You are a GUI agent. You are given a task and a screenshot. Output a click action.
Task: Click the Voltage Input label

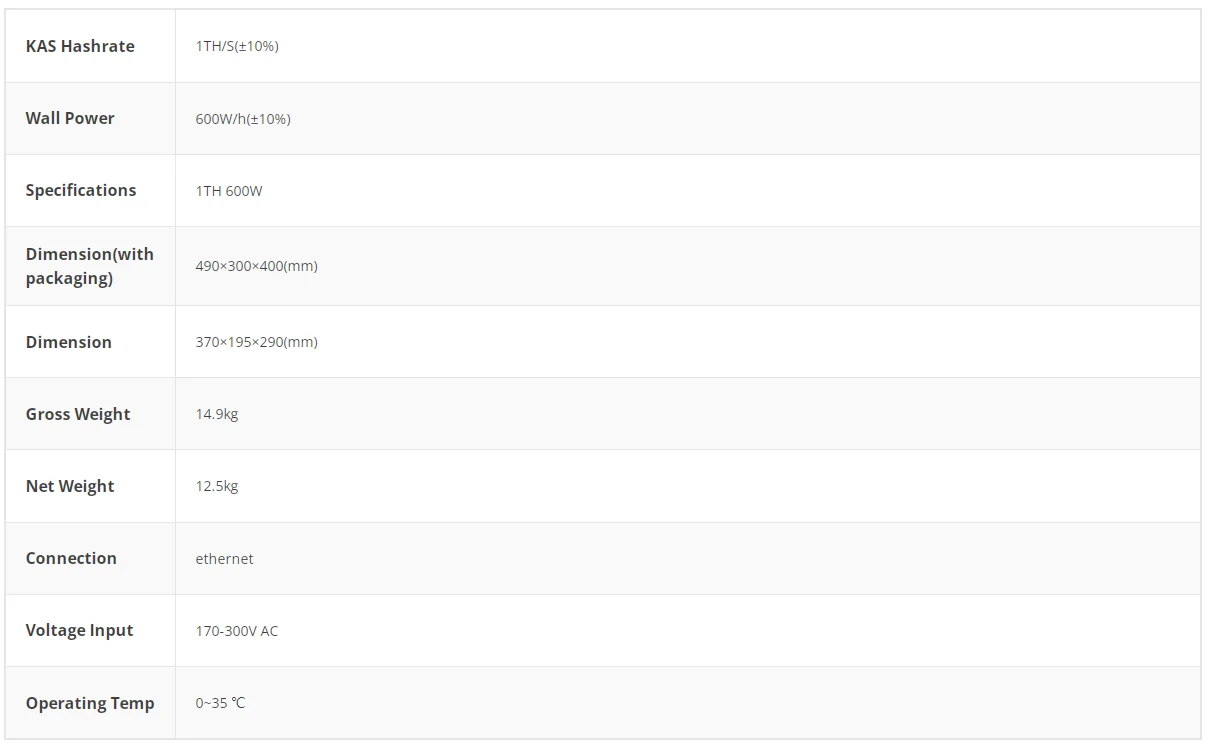pos(80,630)
